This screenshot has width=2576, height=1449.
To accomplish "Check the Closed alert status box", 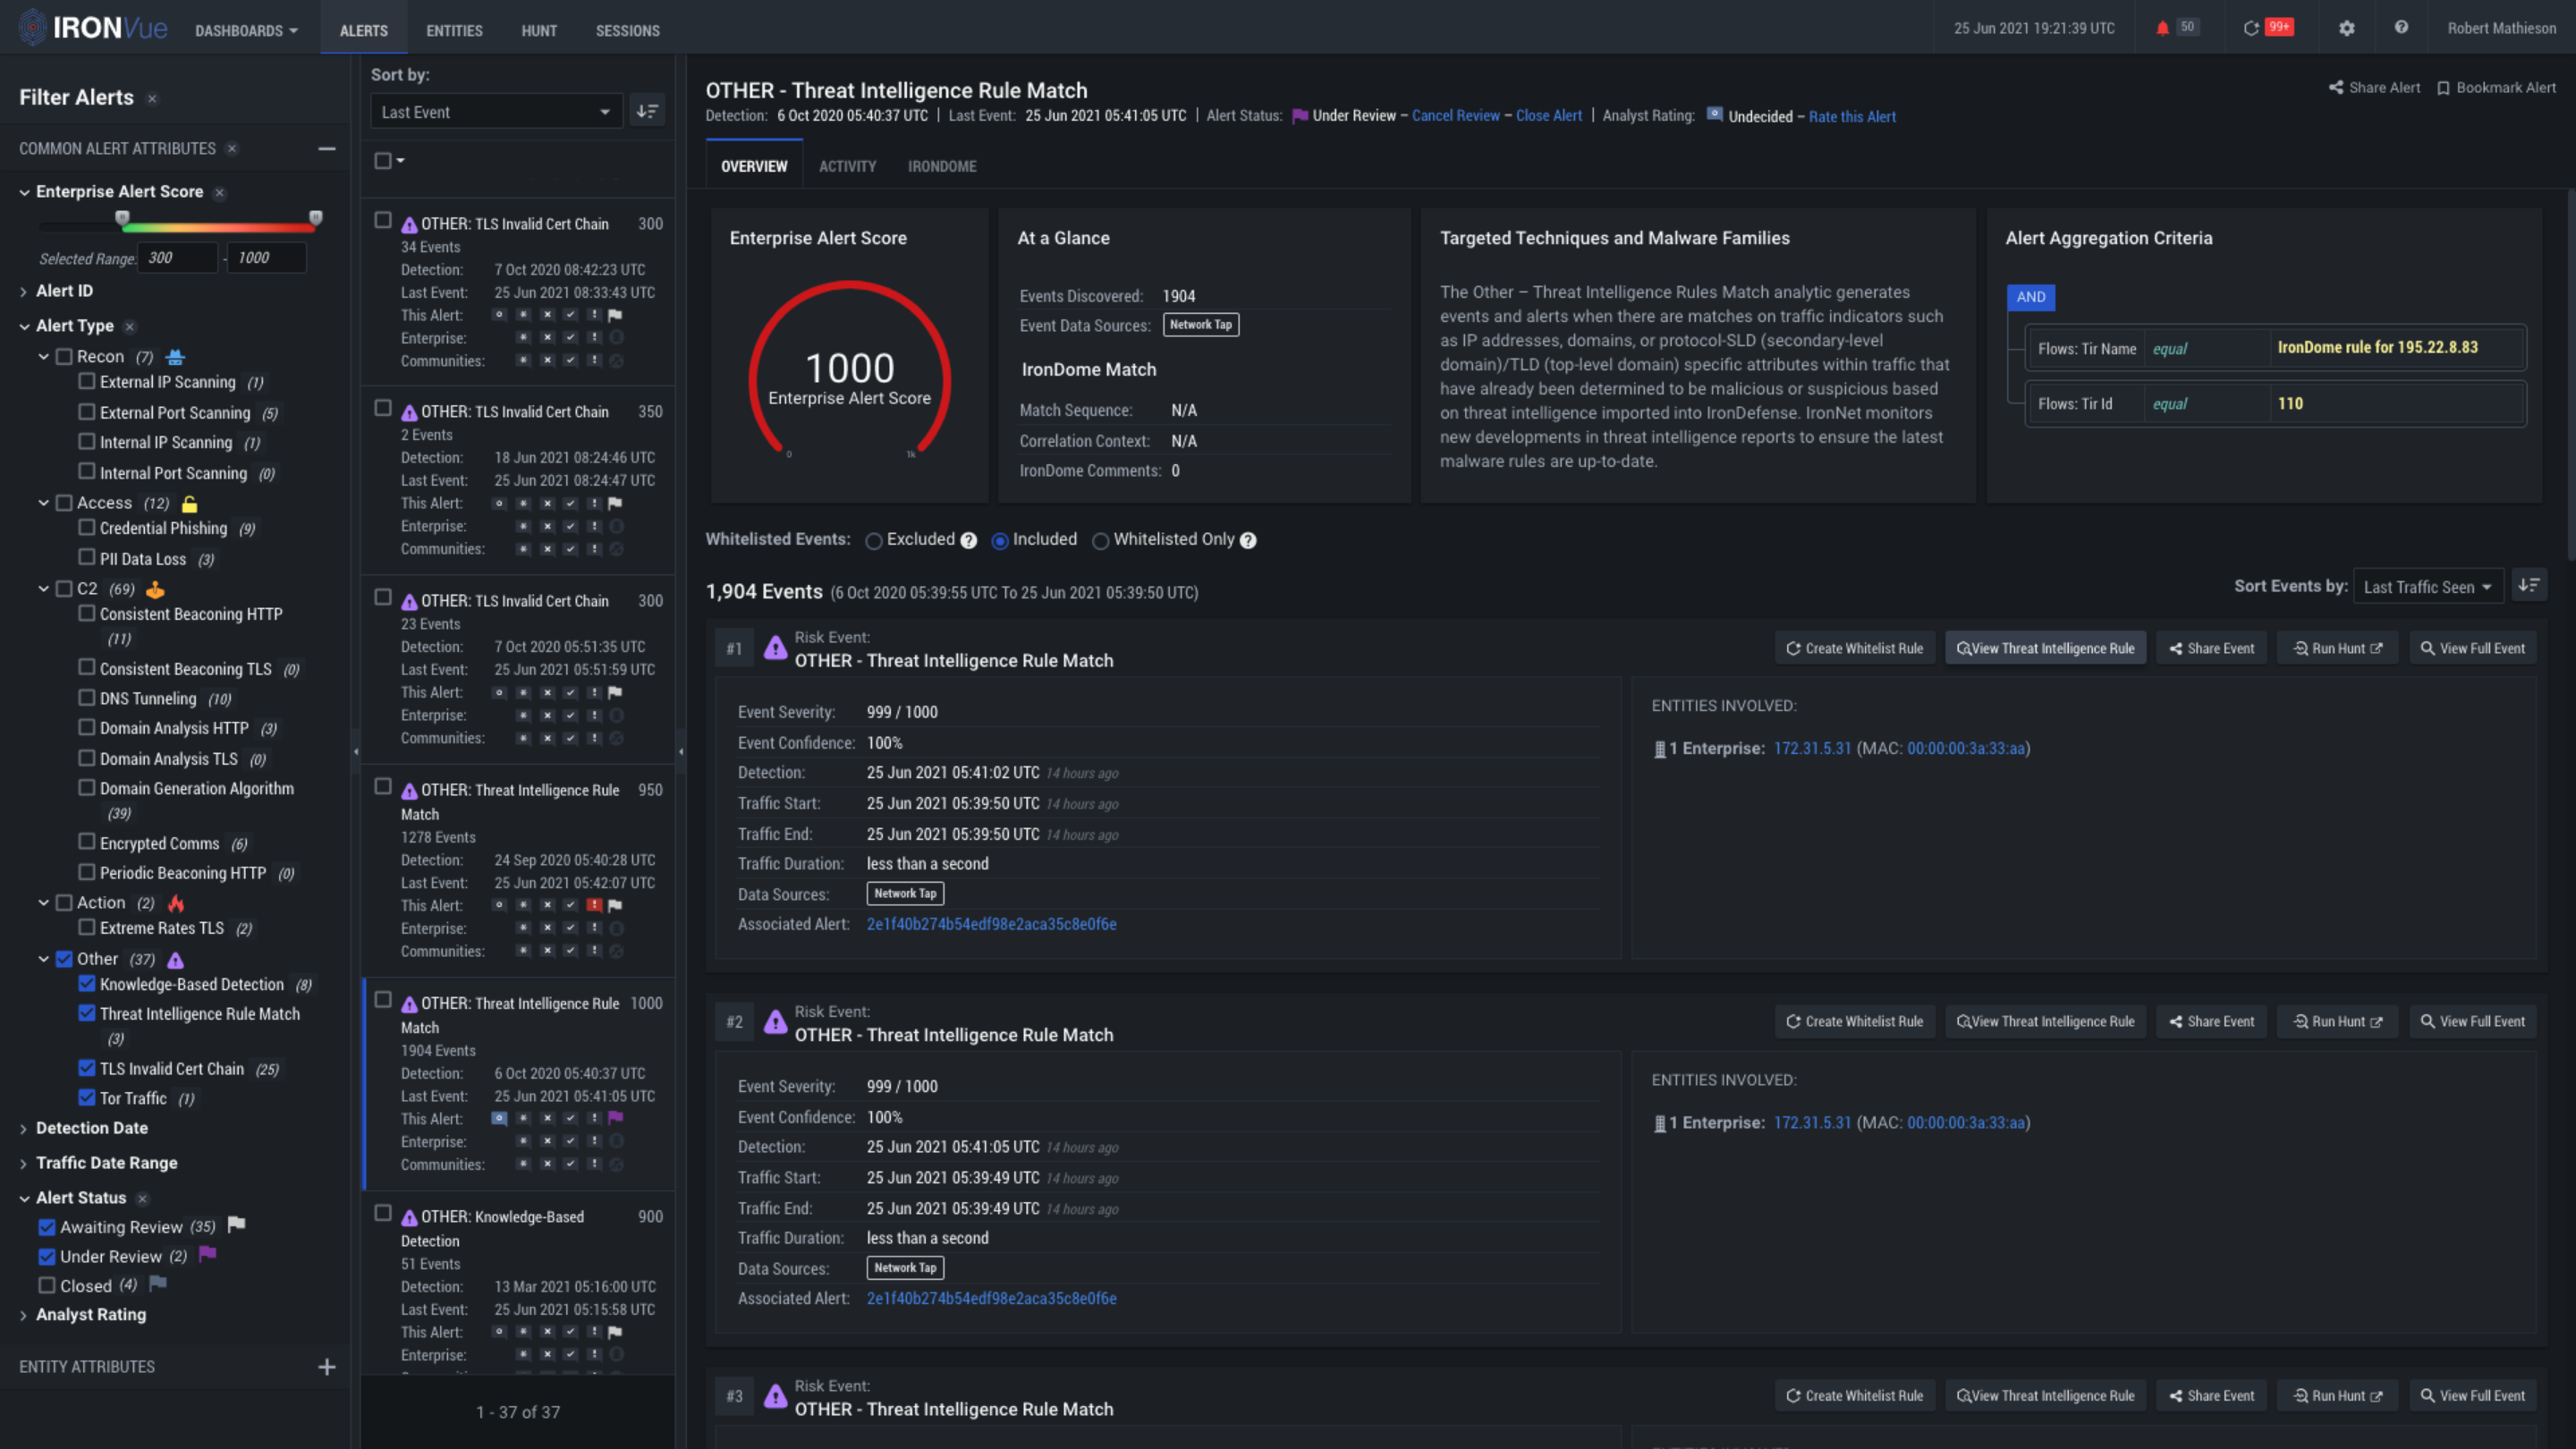I will (47, 1285).
